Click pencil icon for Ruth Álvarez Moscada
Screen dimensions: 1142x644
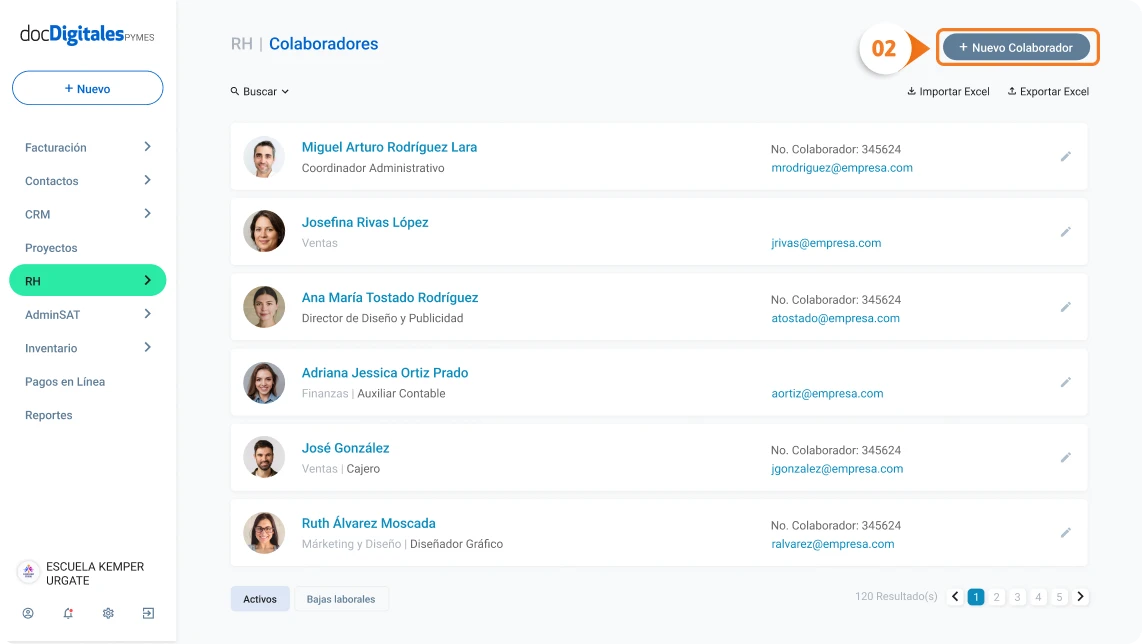coord(1066,533)
